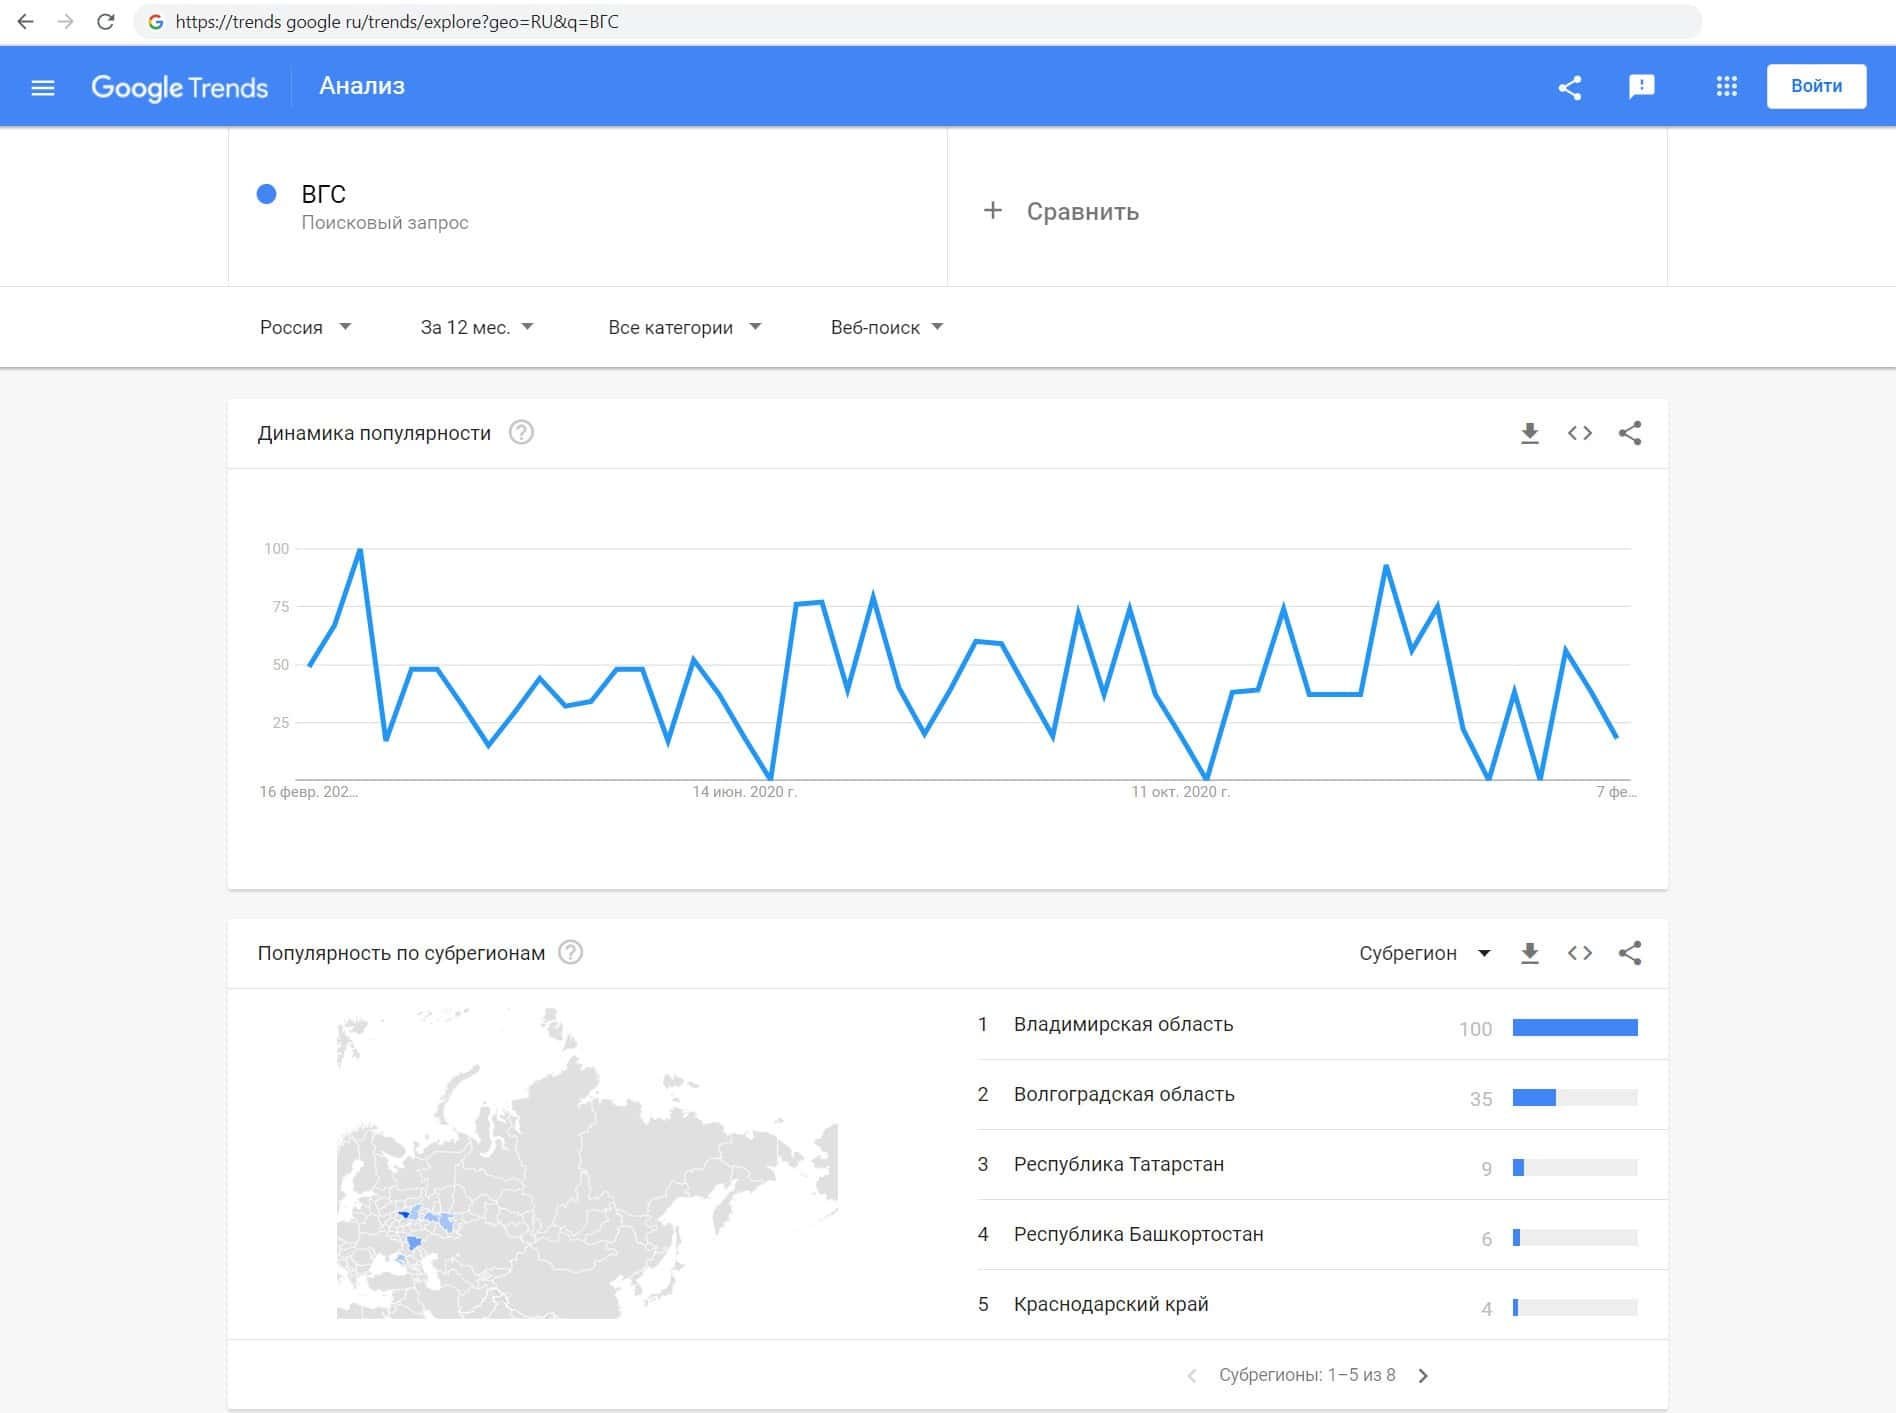This screenshot has height=1413, width=1896.
Task: Click the Войти sign-in button
Action: (x=1815, y=86)
